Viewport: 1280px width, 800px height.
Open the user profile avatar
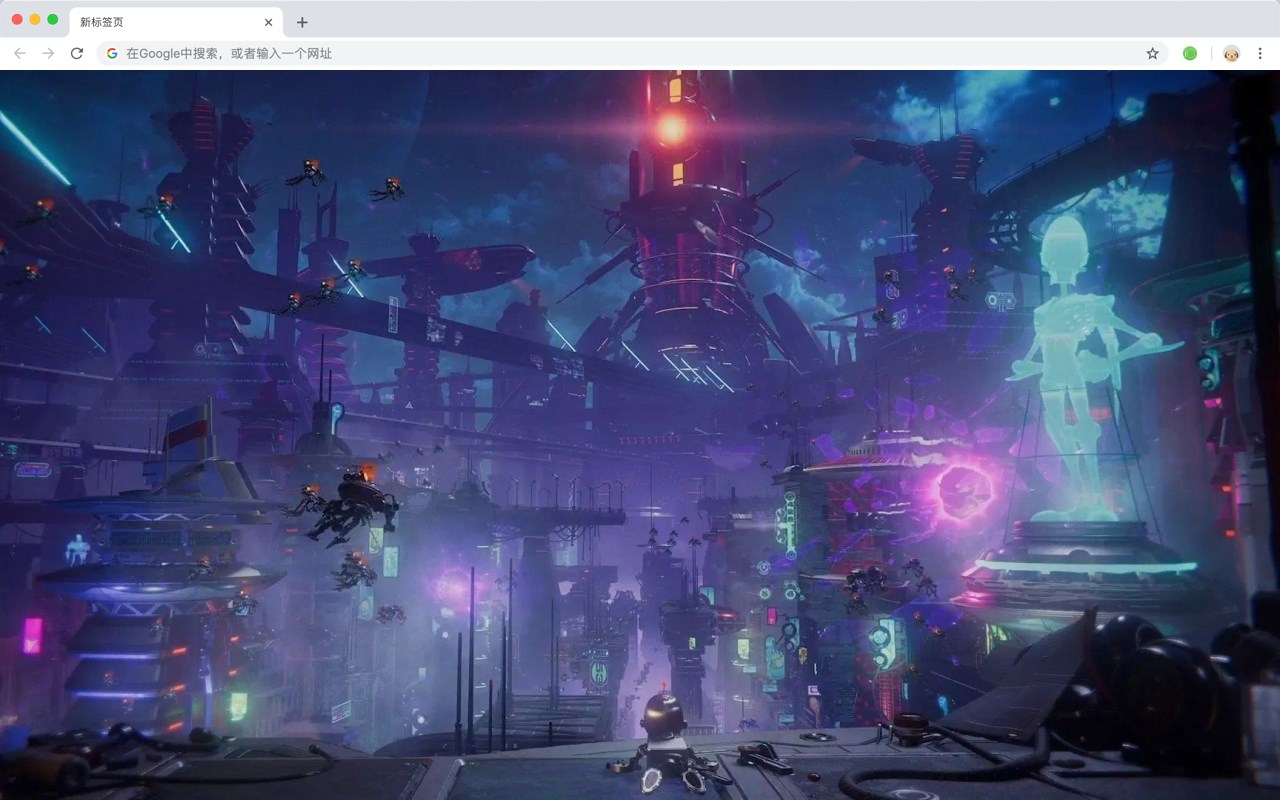pos(1231,53)
